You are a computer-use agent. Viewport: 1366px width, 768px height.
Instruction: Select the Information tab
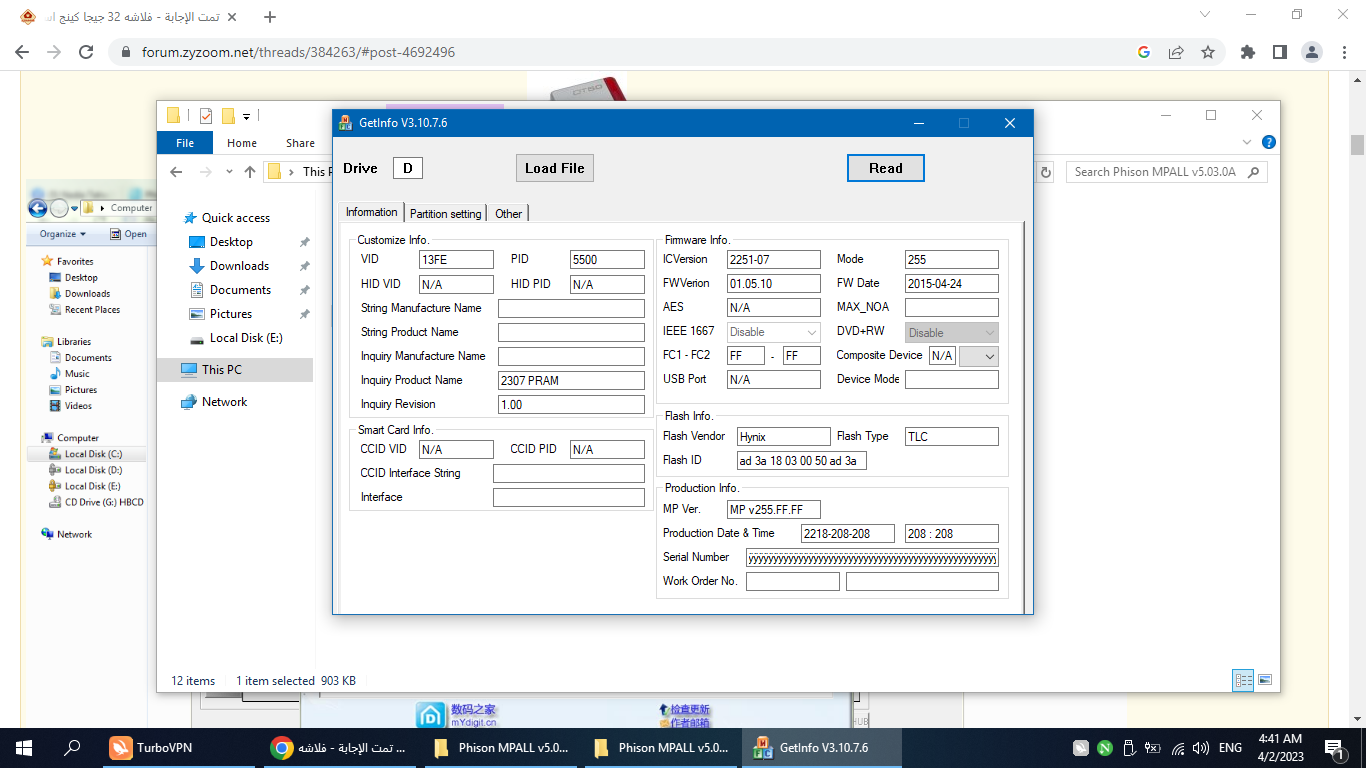tap(372, 212)
